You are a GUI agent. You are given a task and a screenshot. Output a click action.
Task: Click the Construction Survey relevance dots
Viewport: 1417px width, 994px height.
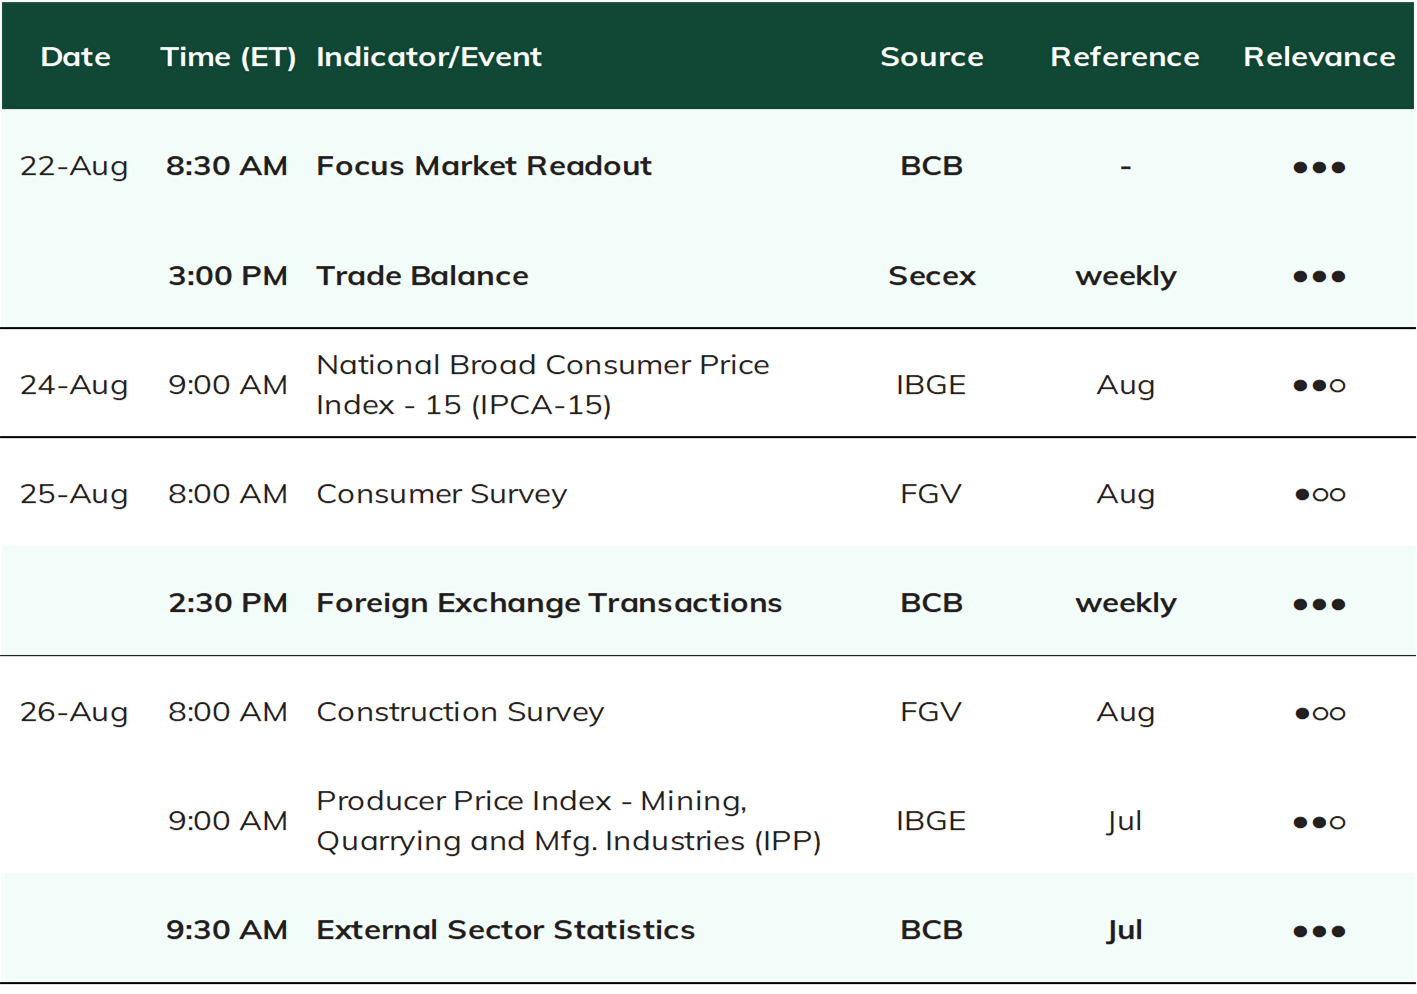[x=1319, y=713]
